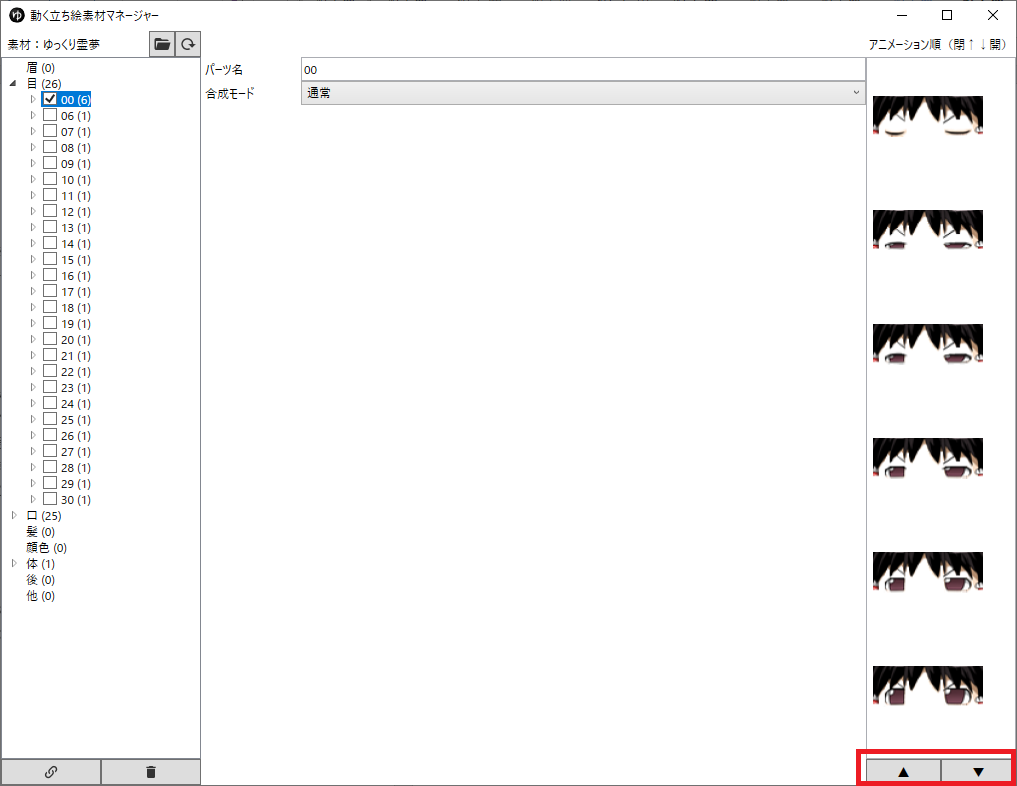Viewport: 1017px width, 786px height.
Task: Select the fully open eyes bottom thumbnail
Action: click(927, 686)
